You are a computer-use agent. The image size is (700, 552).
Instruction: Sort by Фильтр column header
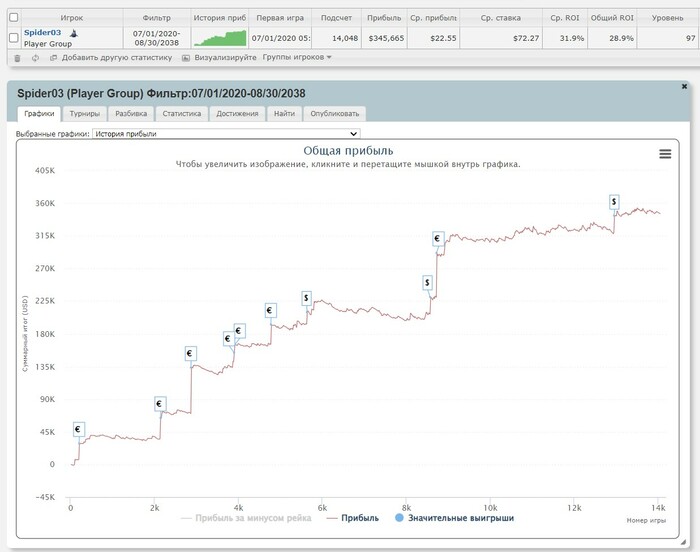[x=157, y=18]
